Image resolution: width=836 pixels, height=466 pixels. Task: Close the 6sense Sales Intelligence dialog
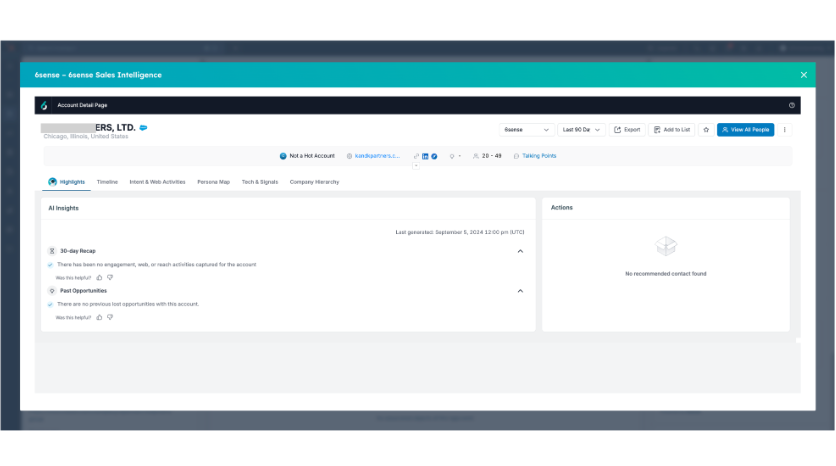click(803, 75)
